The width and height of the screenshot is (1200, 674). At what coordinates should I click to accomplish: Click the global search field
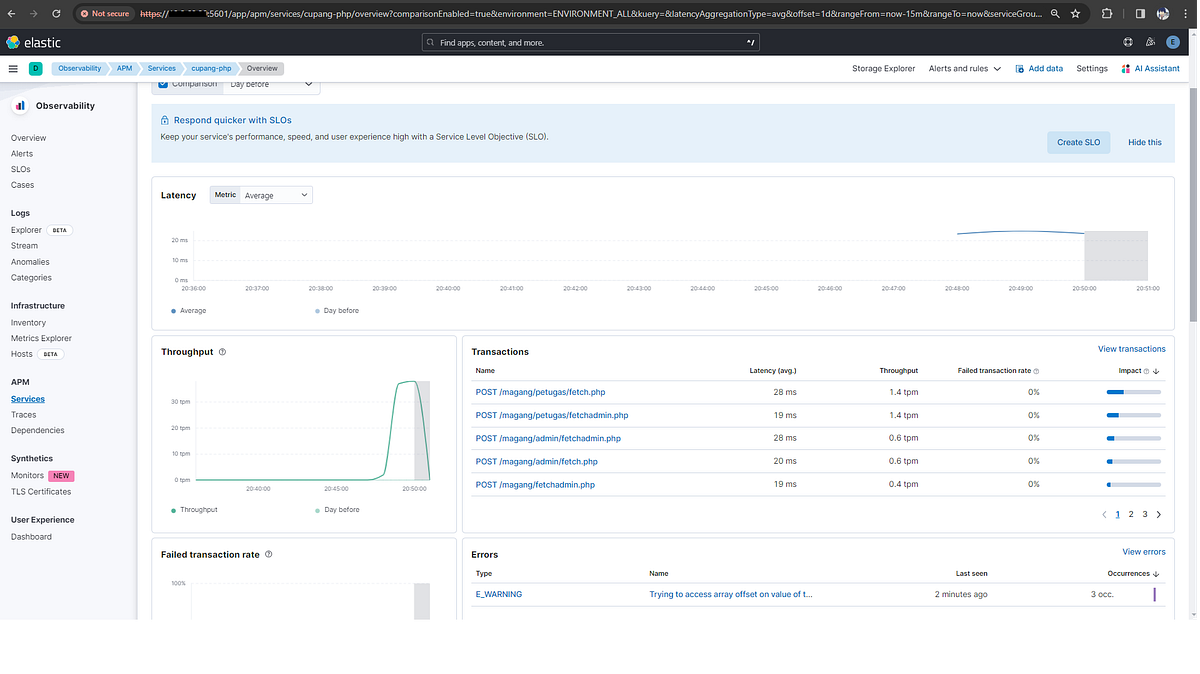(x=590, y=42)
